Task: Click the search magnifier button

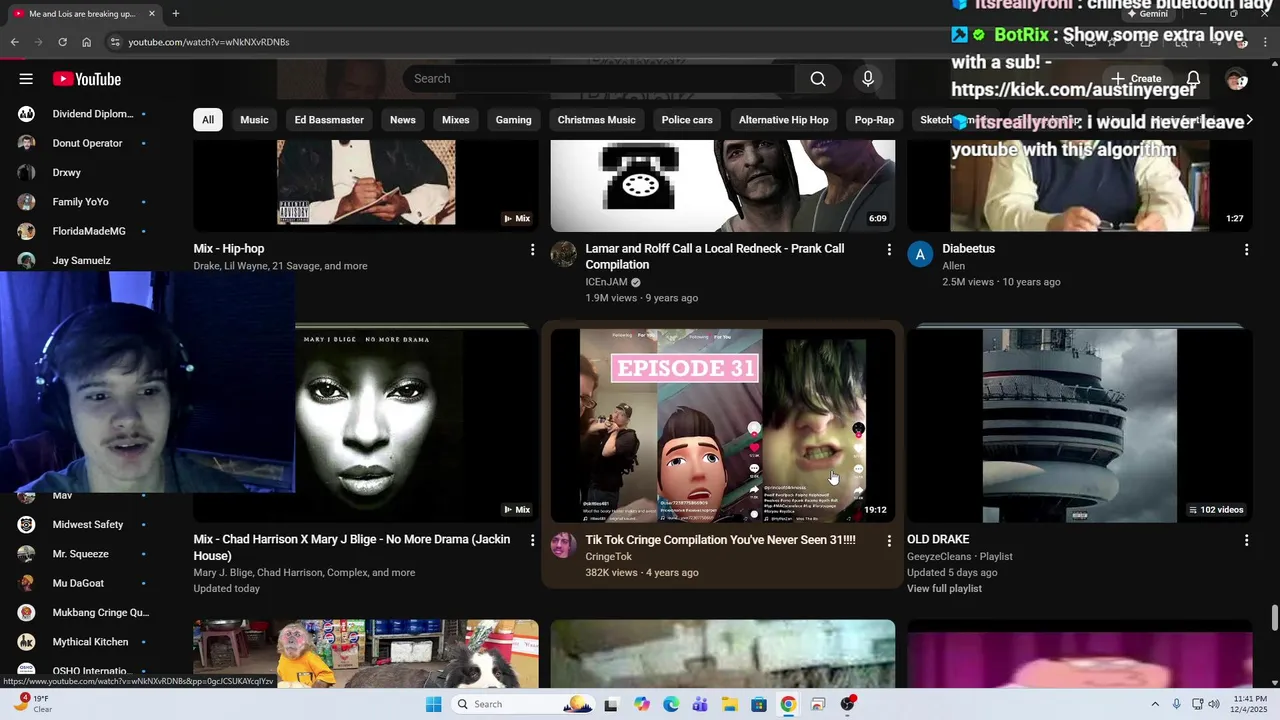Action: coord(818,79)
